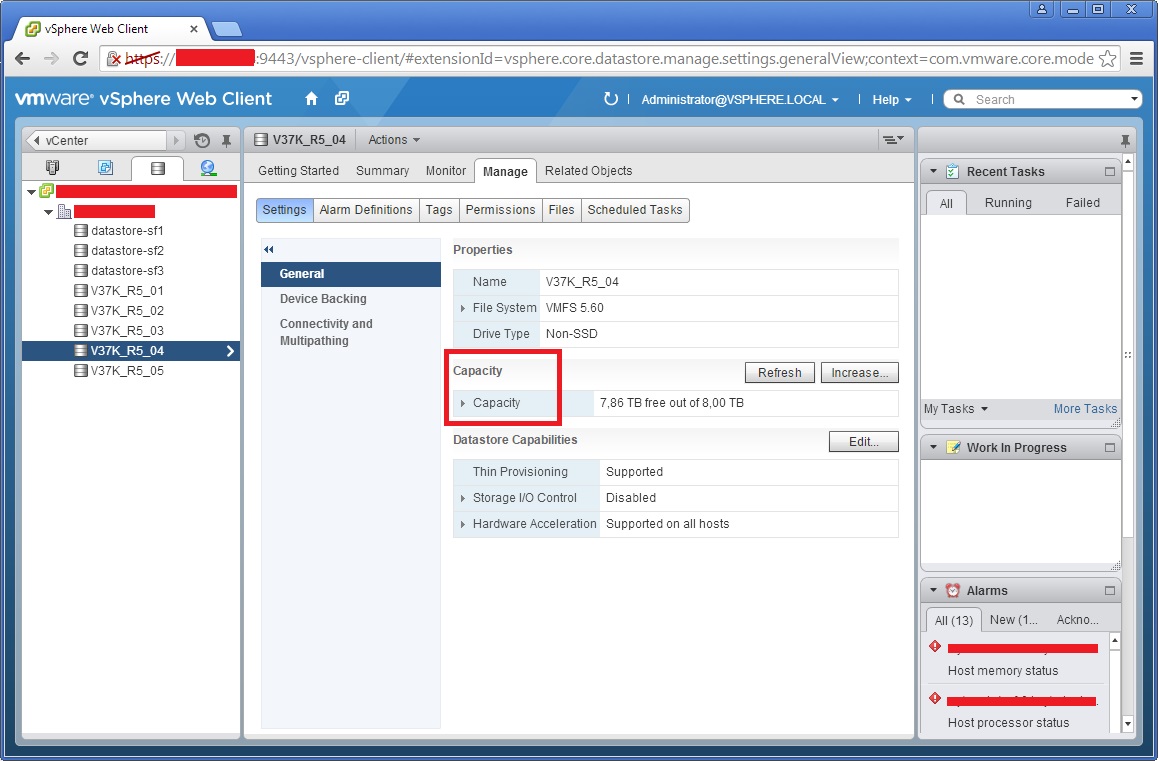Collapse the settings side list arrows
The height and width of the screenshot is (761, 1158).
click(x=268, y=250)
